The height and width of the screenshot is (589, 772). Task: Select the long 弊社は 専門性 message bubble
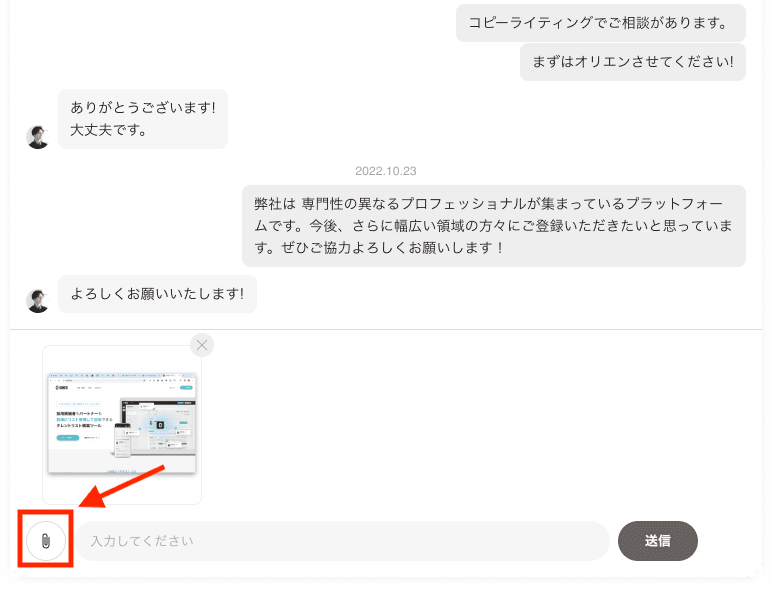click(494, 225)
